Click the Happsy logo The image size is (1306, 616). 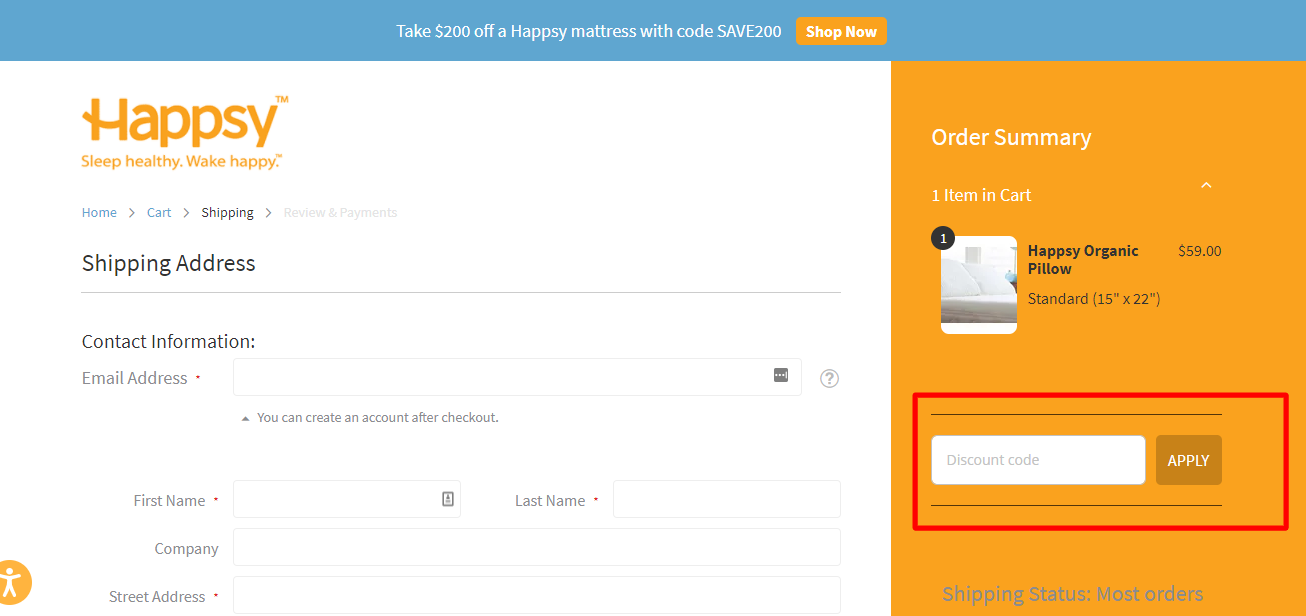(x=185, y=132)
